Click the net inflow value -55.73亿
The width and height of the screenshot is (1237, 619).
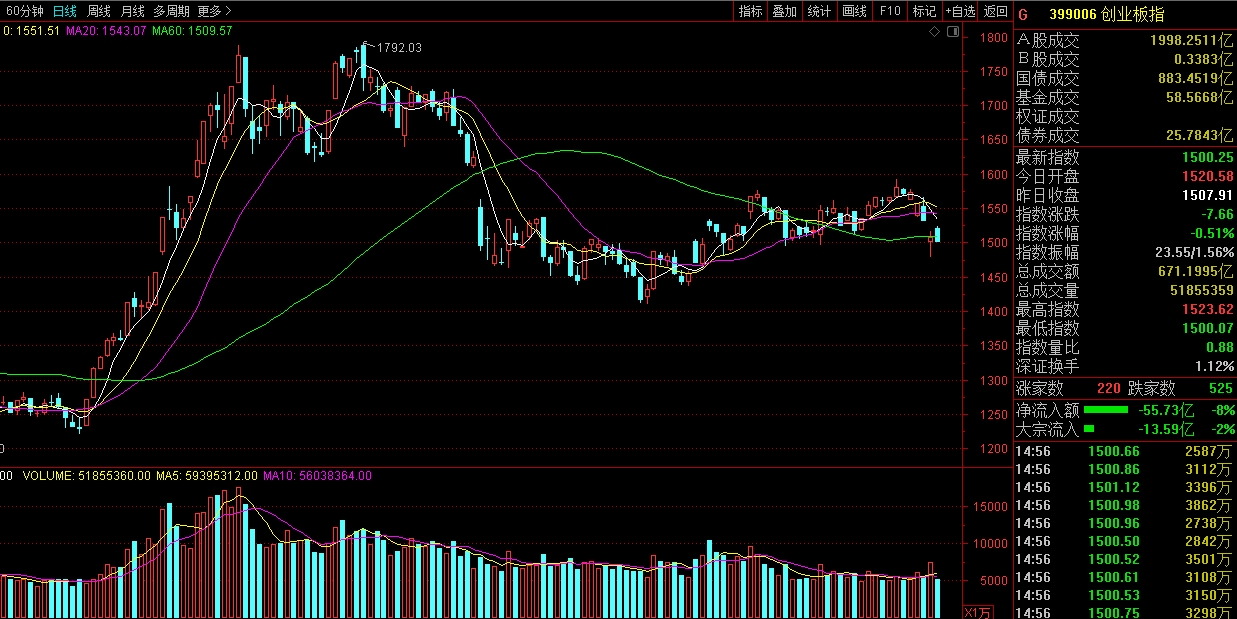coord(1167,410)
